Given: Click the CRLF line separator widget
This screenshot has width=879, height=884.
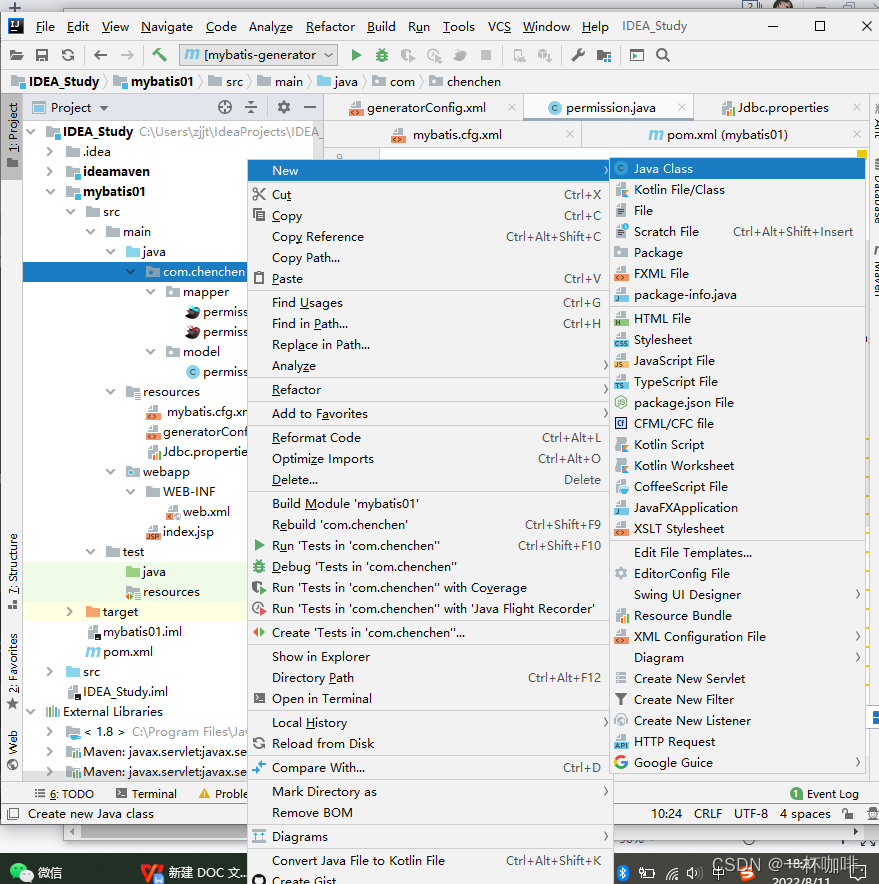Looking at the screenshot, I should tap(708, 814).
